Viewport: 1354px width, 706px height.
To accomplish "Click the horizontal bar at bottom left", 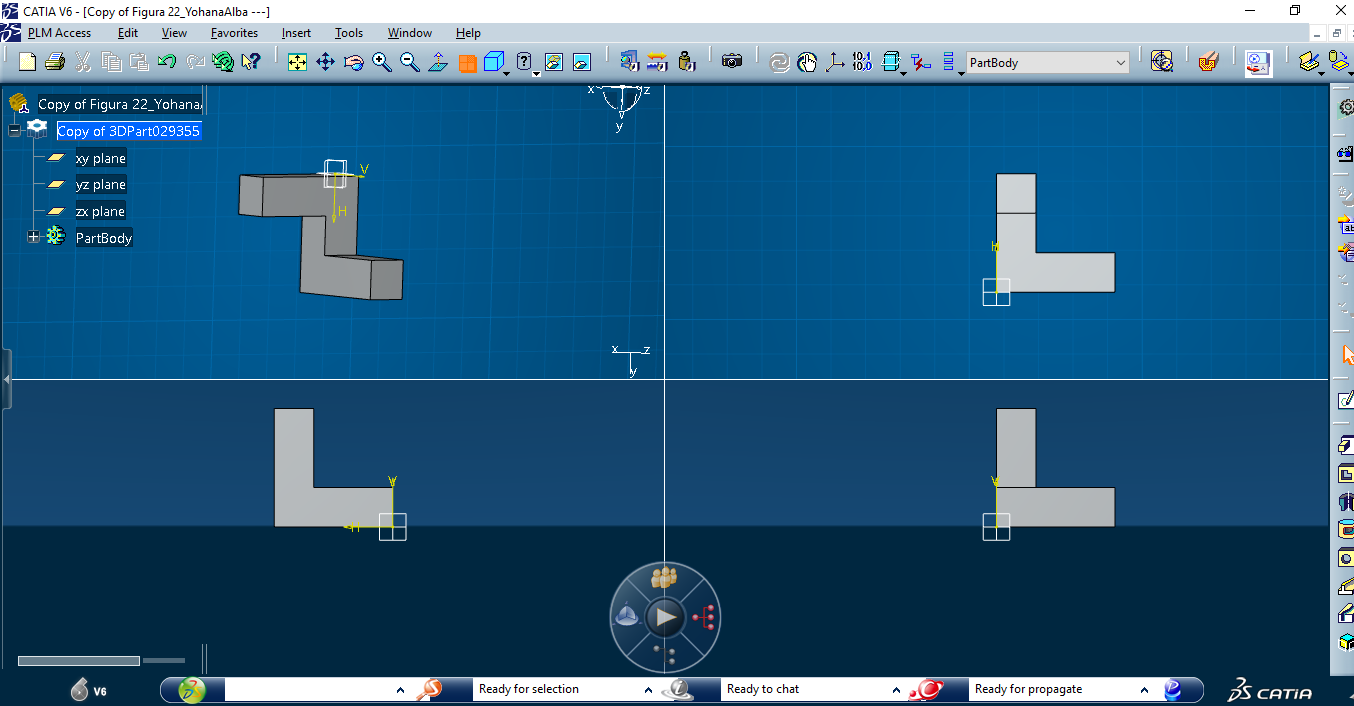I will [79, 660].
